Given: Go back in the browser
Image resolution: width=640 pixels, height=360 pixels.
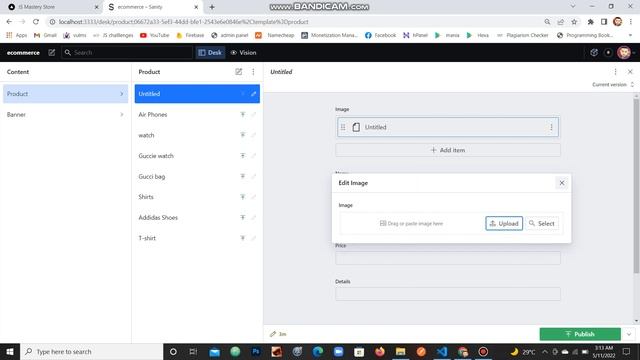Looking at the screenshot, I should 9,22.
